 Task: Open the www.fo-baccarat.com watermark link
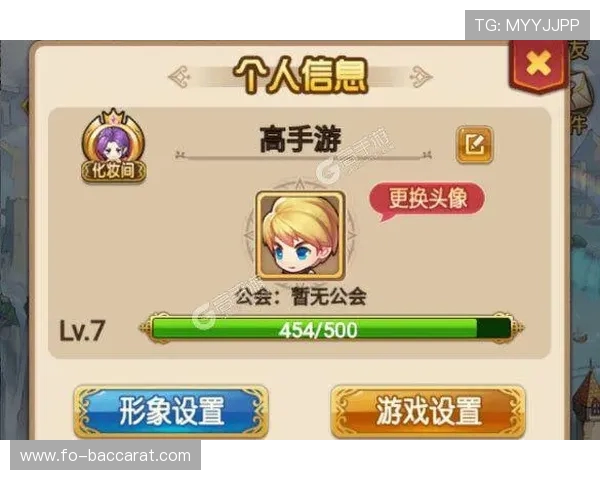pos(105,456)
